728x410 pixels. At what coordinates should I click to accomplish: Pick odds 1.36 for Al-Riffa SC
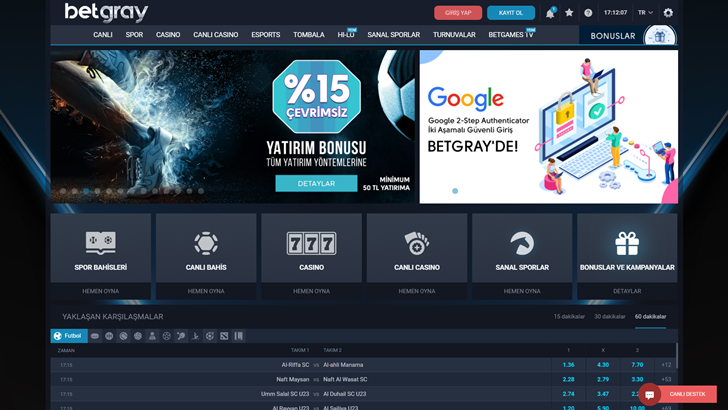pos(568,365)
